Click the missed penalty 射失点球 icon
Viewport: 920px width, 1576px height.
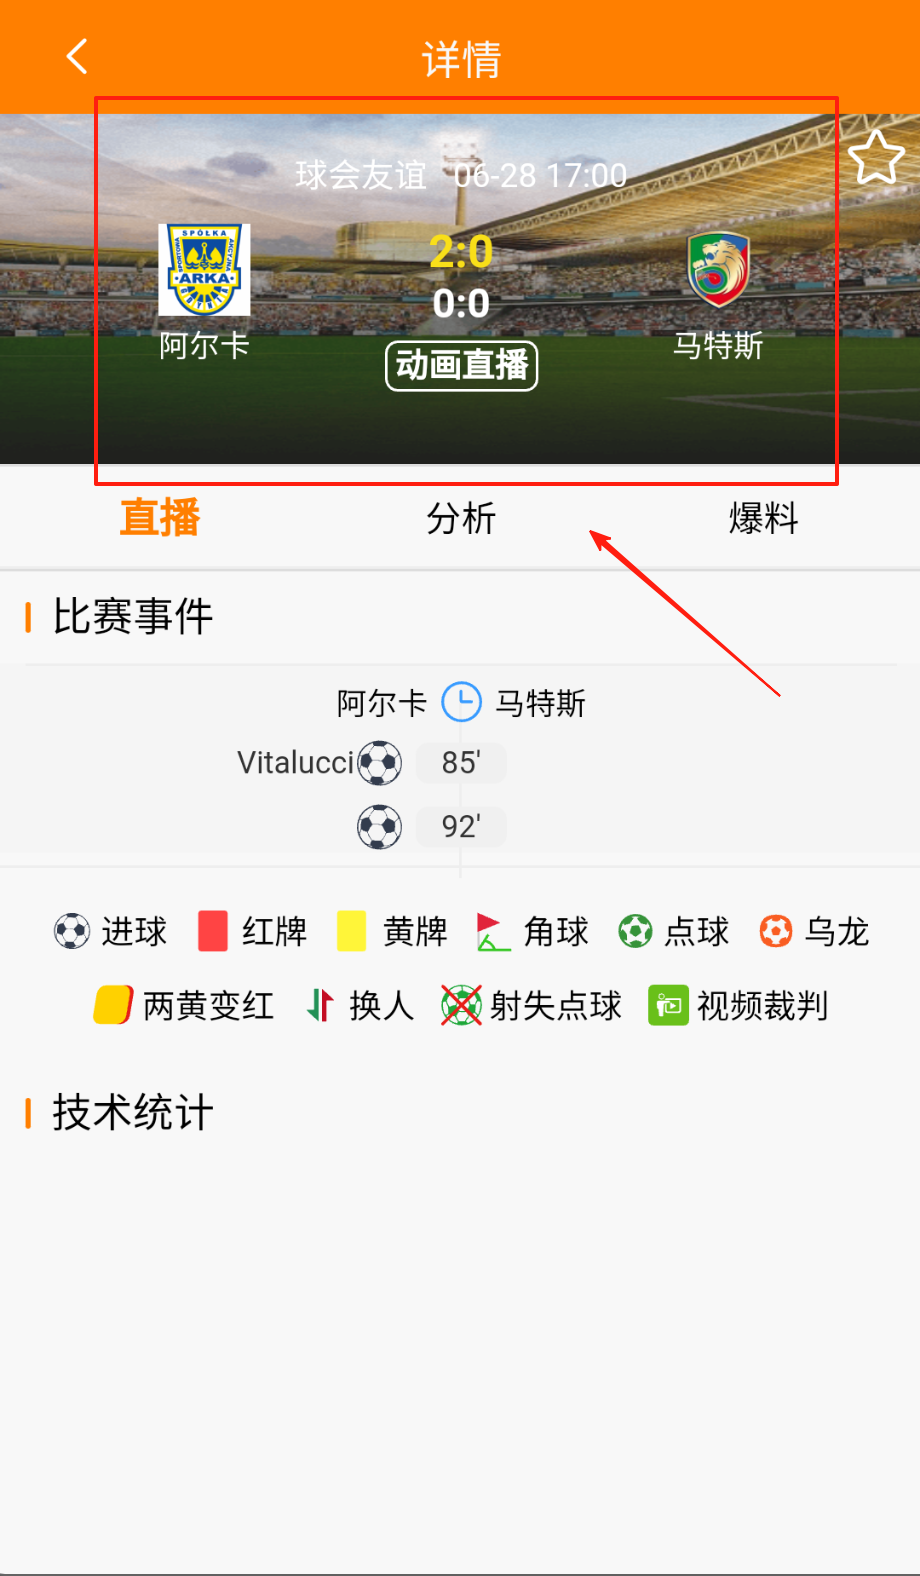pos(461,1005)
